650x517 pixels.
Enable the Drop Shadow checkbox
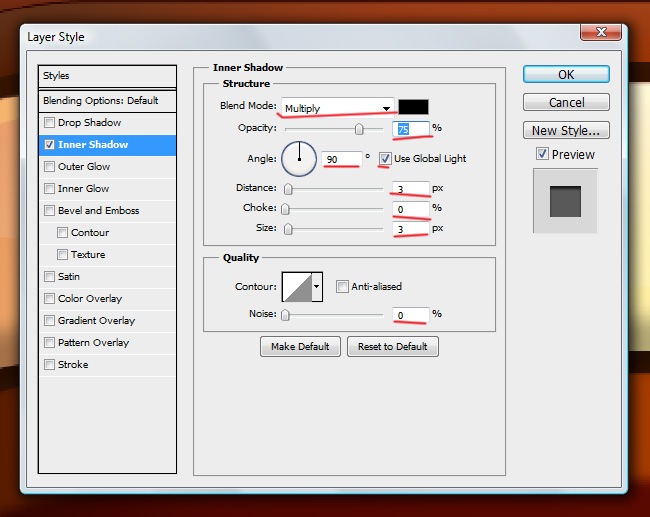click(x=49, y=123)
